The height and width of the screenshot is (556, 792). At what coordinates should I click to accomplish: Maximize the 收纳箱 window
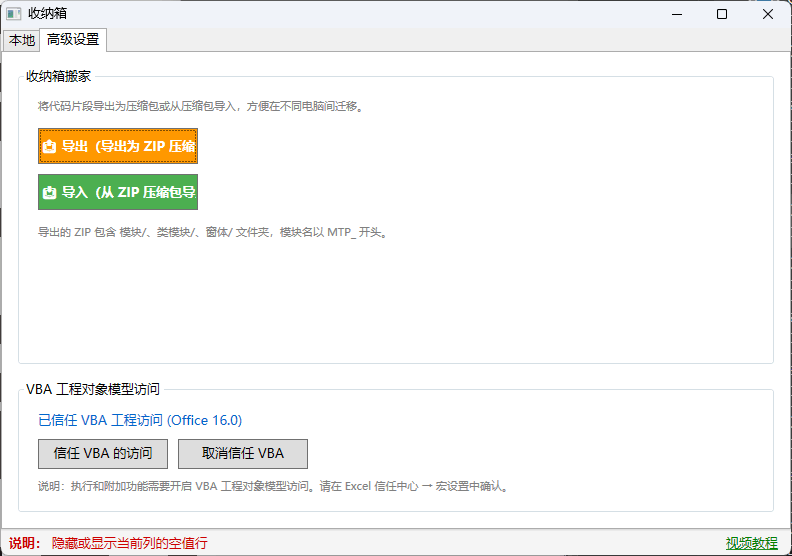pos(722,14)
